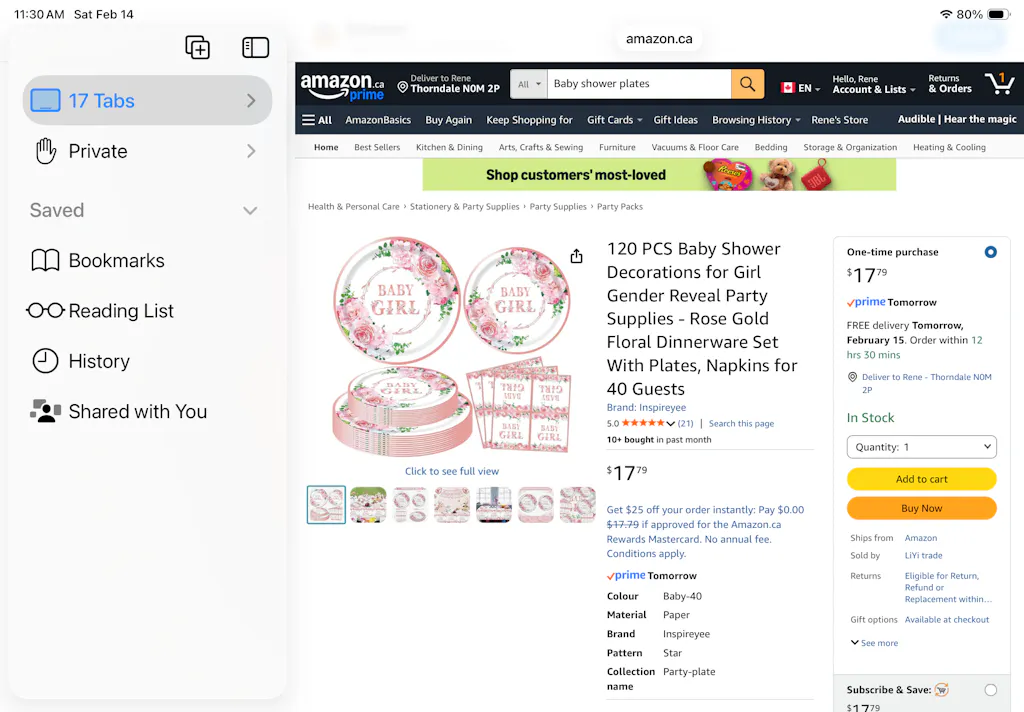Open the Amazon shopping cart
Viewport: 1024px width, 712px height.
(998, 84)
